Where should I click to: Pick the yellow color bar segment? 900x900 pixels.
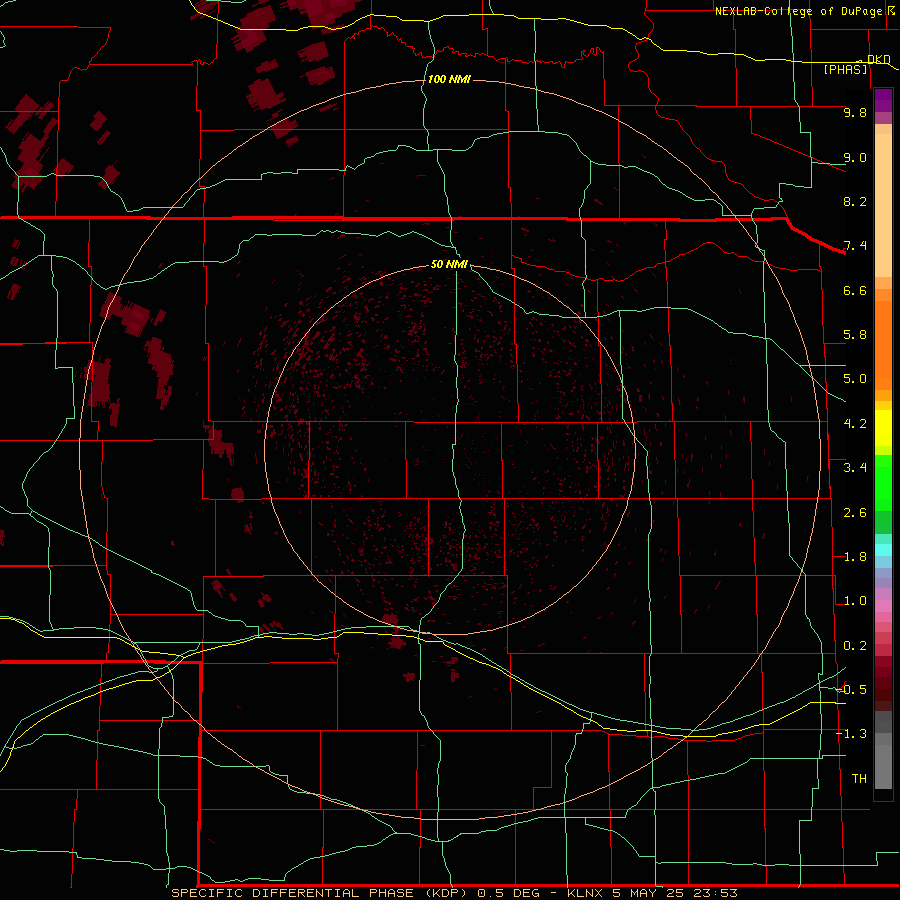coord(883,428)
